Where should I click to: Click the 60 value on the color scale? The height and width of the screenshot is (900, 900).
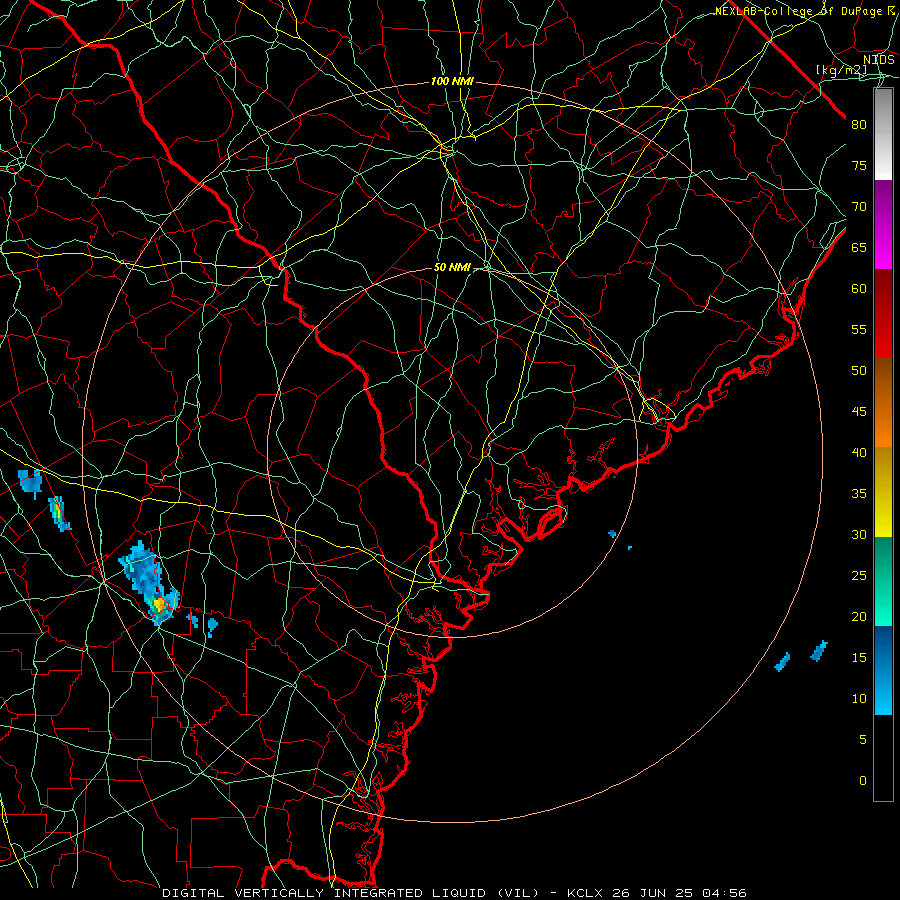click(859, 289)
